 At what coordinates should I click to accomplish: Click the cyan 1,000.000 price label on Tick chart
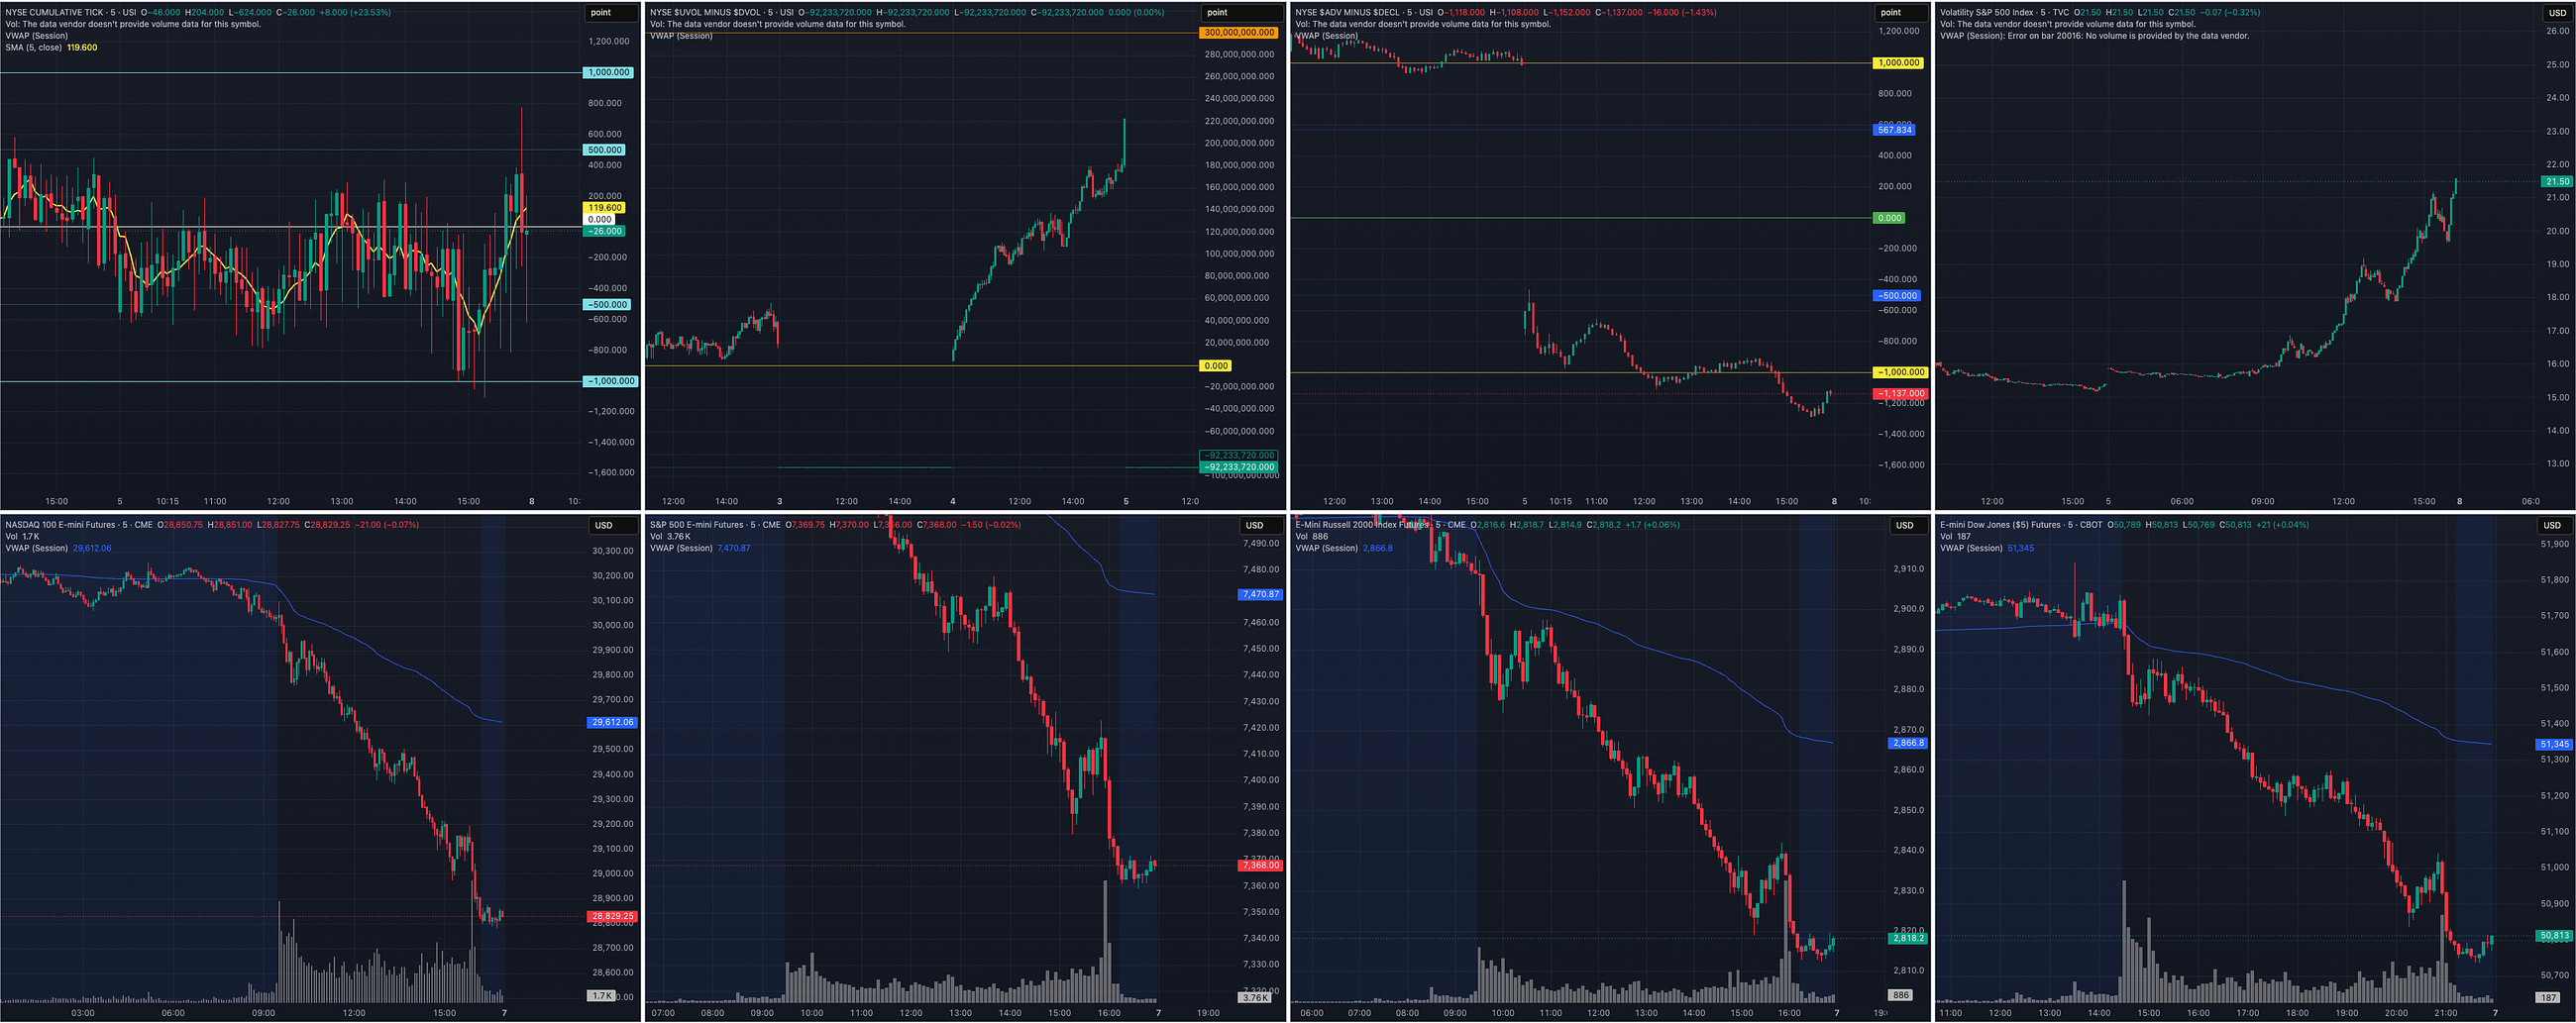(x=609, y=73)
